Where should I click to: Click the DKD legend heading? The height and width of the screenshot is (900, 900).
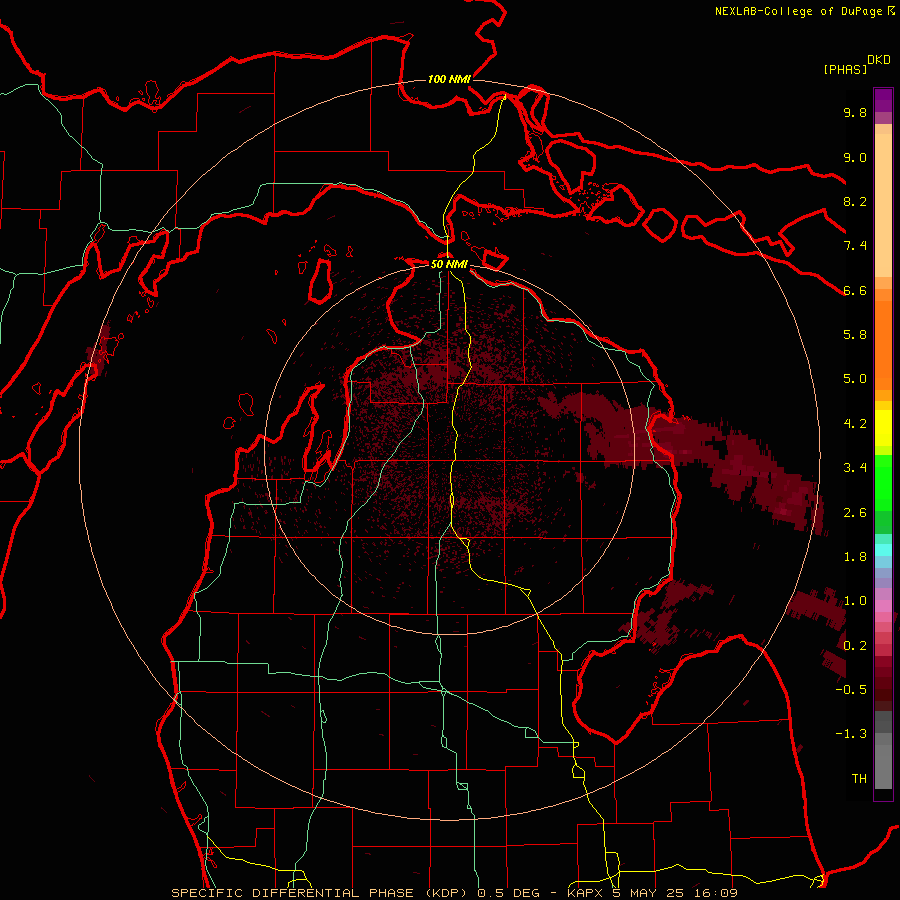879,60
